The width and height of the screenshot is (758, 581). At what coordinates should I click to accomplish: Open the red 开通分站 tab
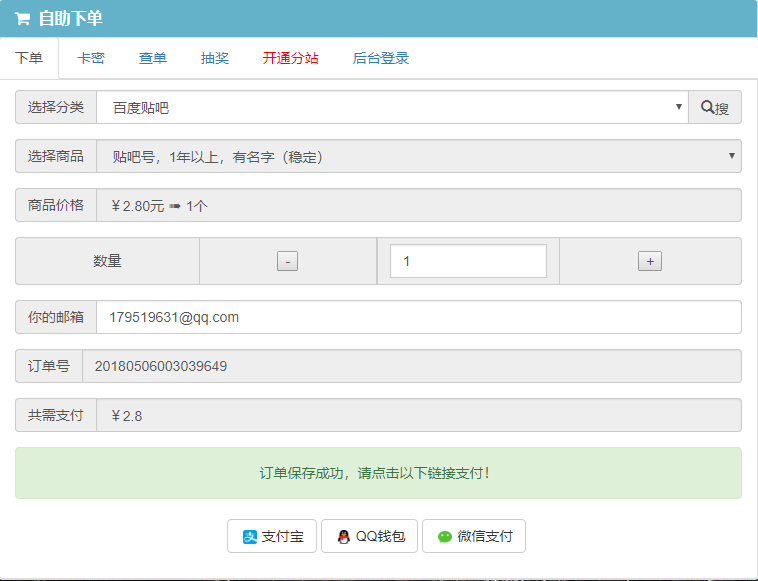291,58
